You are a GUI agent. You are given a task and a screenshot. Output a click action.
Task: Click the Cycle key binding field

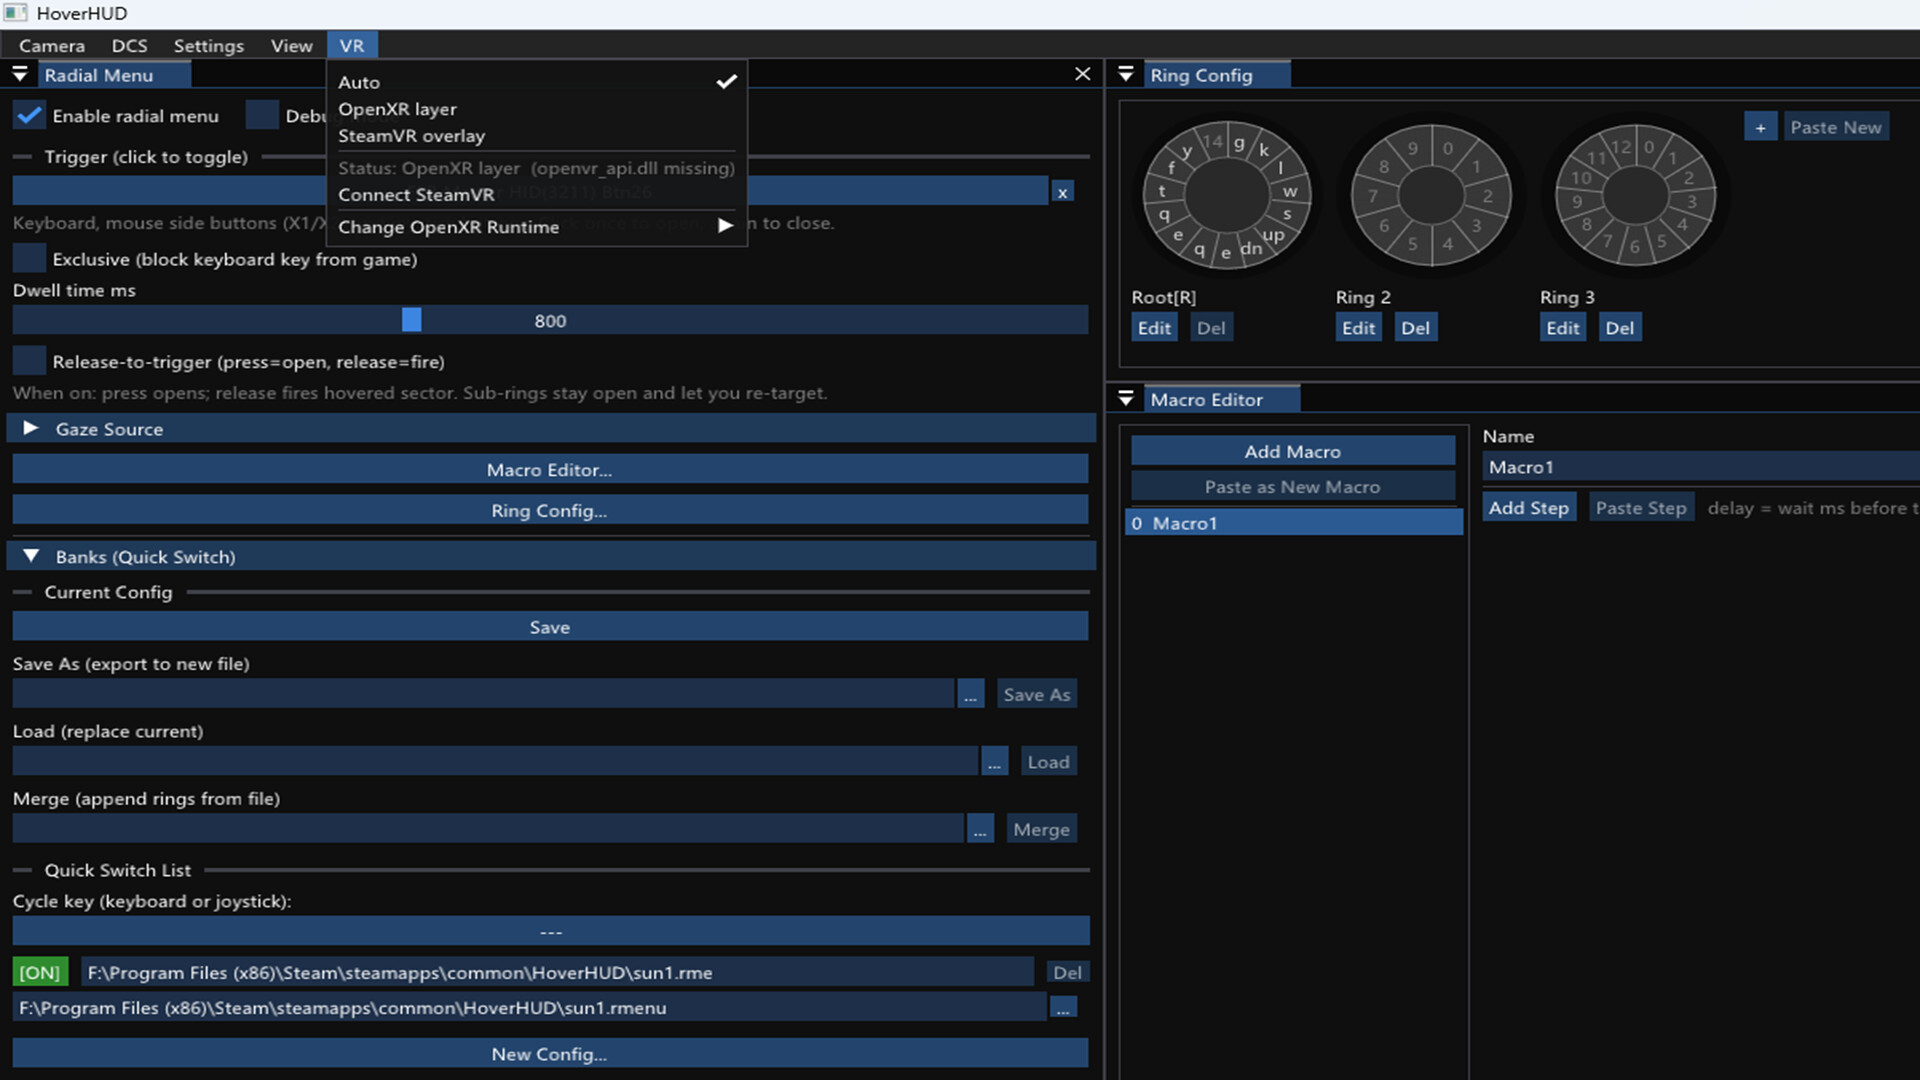pos(550,931)
